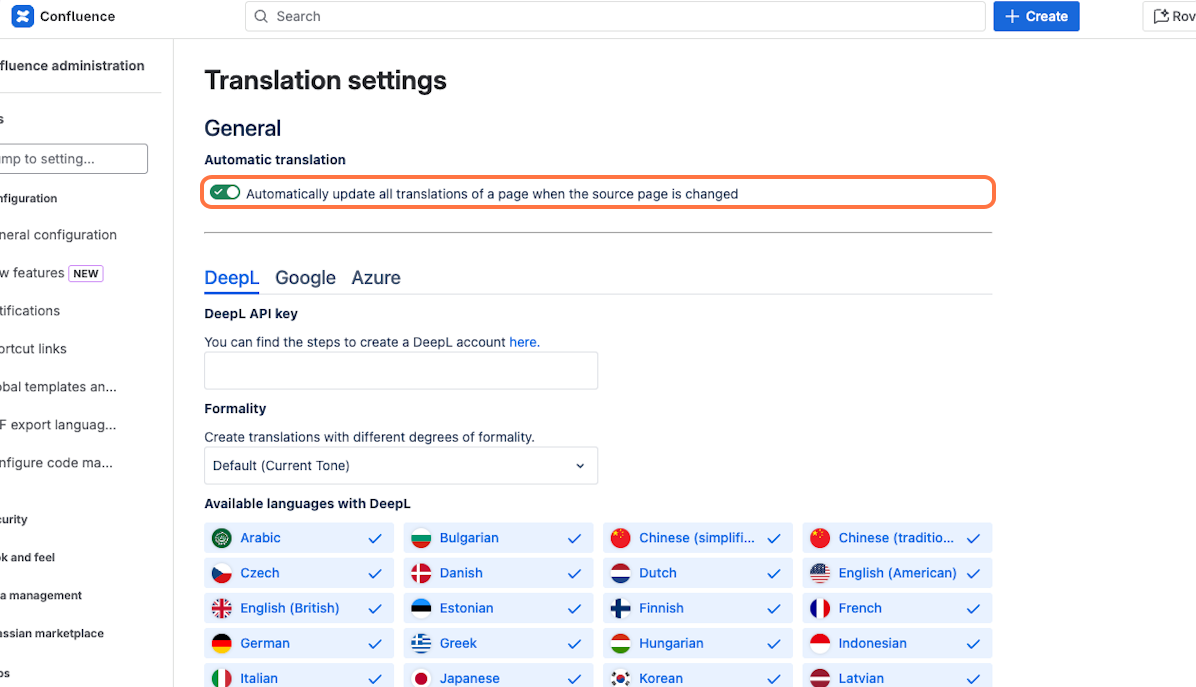The height and width of the screenshot is (687, 1196).
Task: Focus the Jump to setting input
Action: (72, 159)
